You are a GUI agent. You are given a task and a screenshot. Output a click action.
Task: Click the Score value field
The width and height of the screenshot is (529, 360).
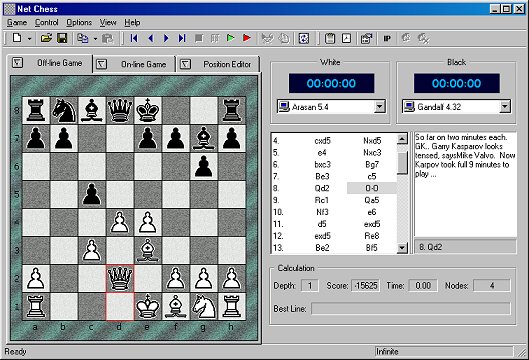coord(366,286)
